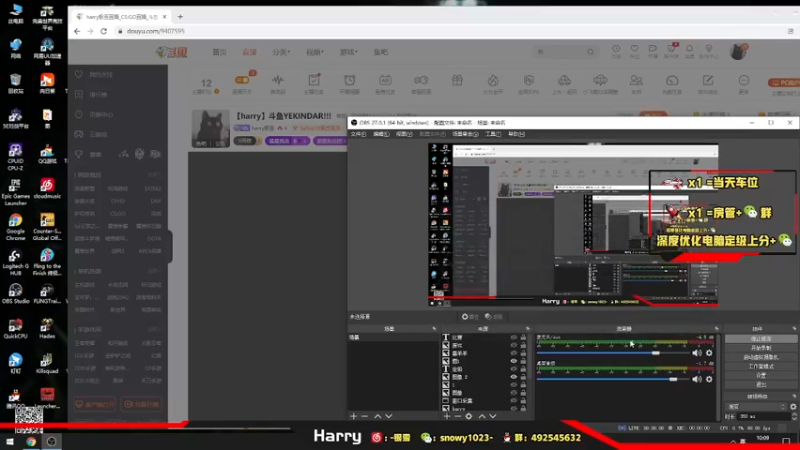Screen dimensions: 800x450
Task: Remove the scene with the Scenes minus icon
Action: point(365,416)
